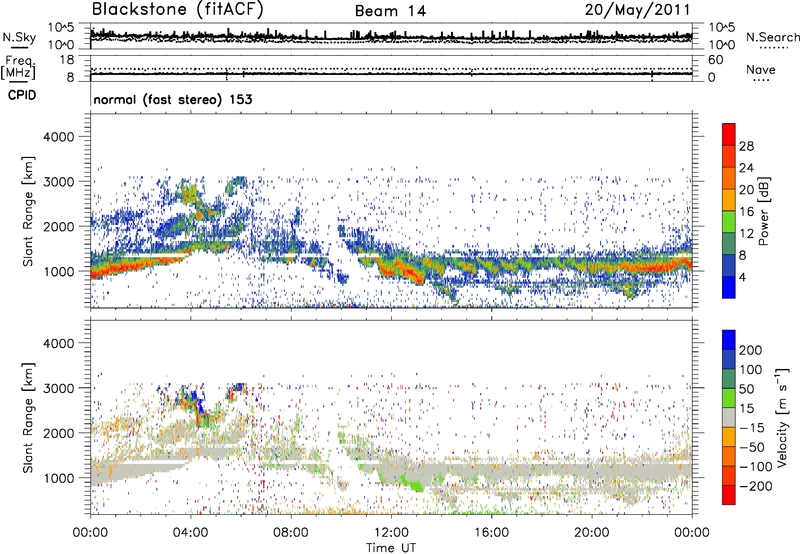The width and height of the screenshot is (800, 554).
Task: Click the 'N.Sky' legend label
Action: pyautogui.click(x=19, y=37)
